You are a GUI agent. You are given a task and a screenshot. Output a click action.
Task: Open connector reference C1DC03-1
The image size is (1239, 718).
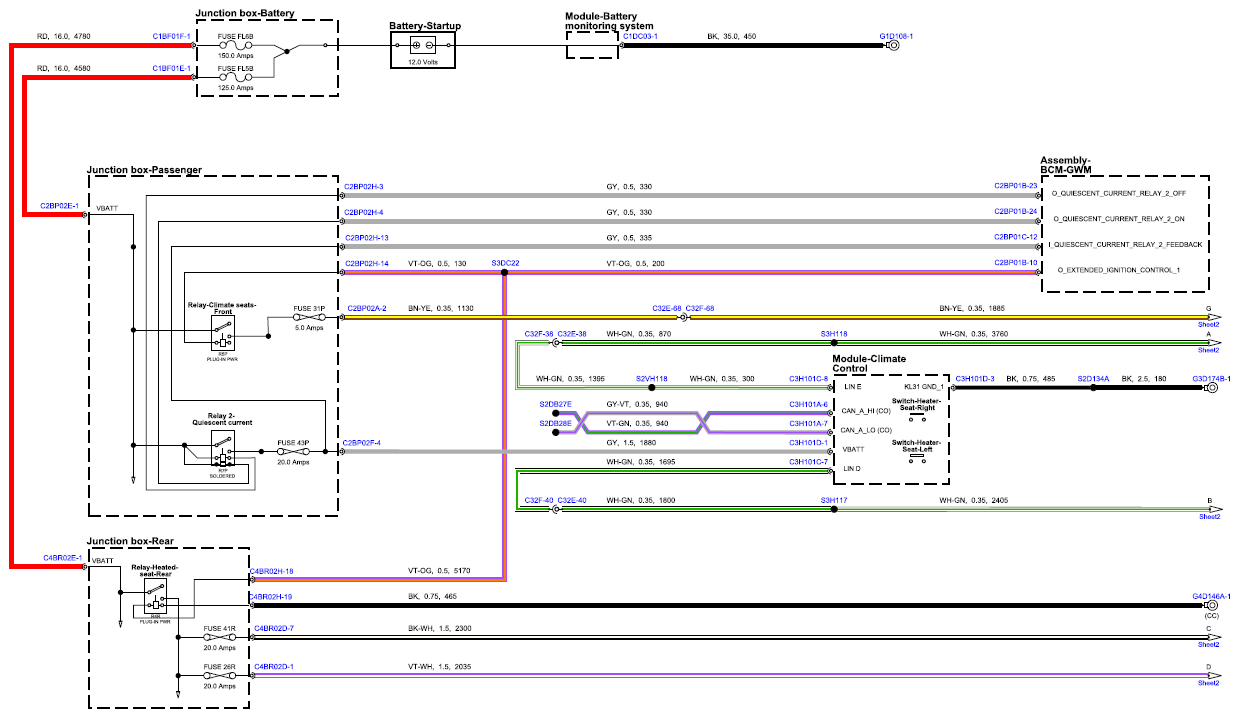click(641, 36)
